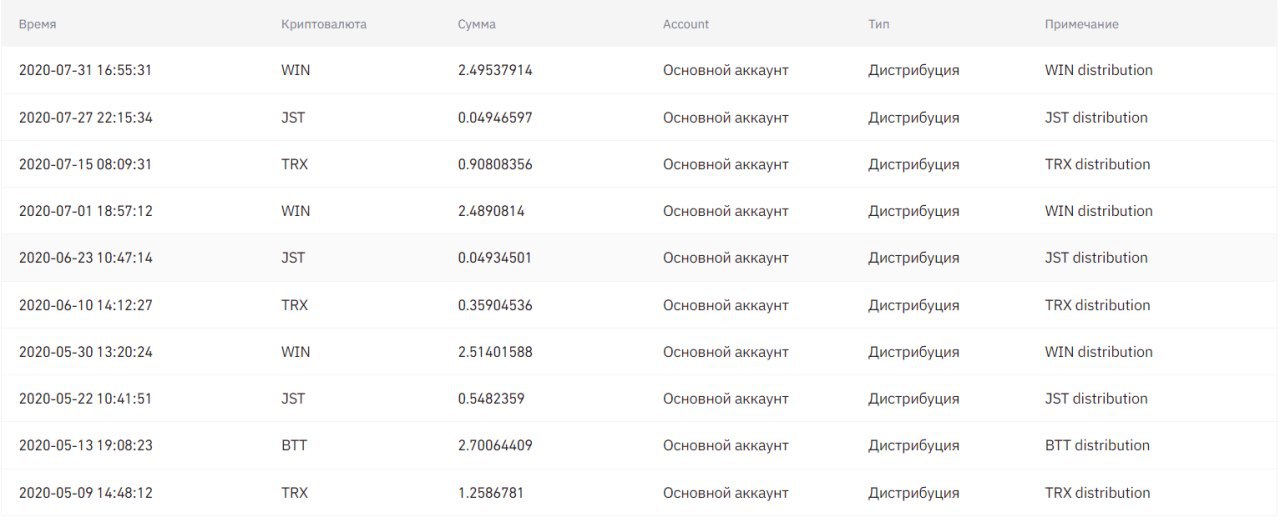Image resolution: width=1280 pixels, height=527 pixels.
Task: Click amount 0.04946597
Action: click(x=495, y=118)
